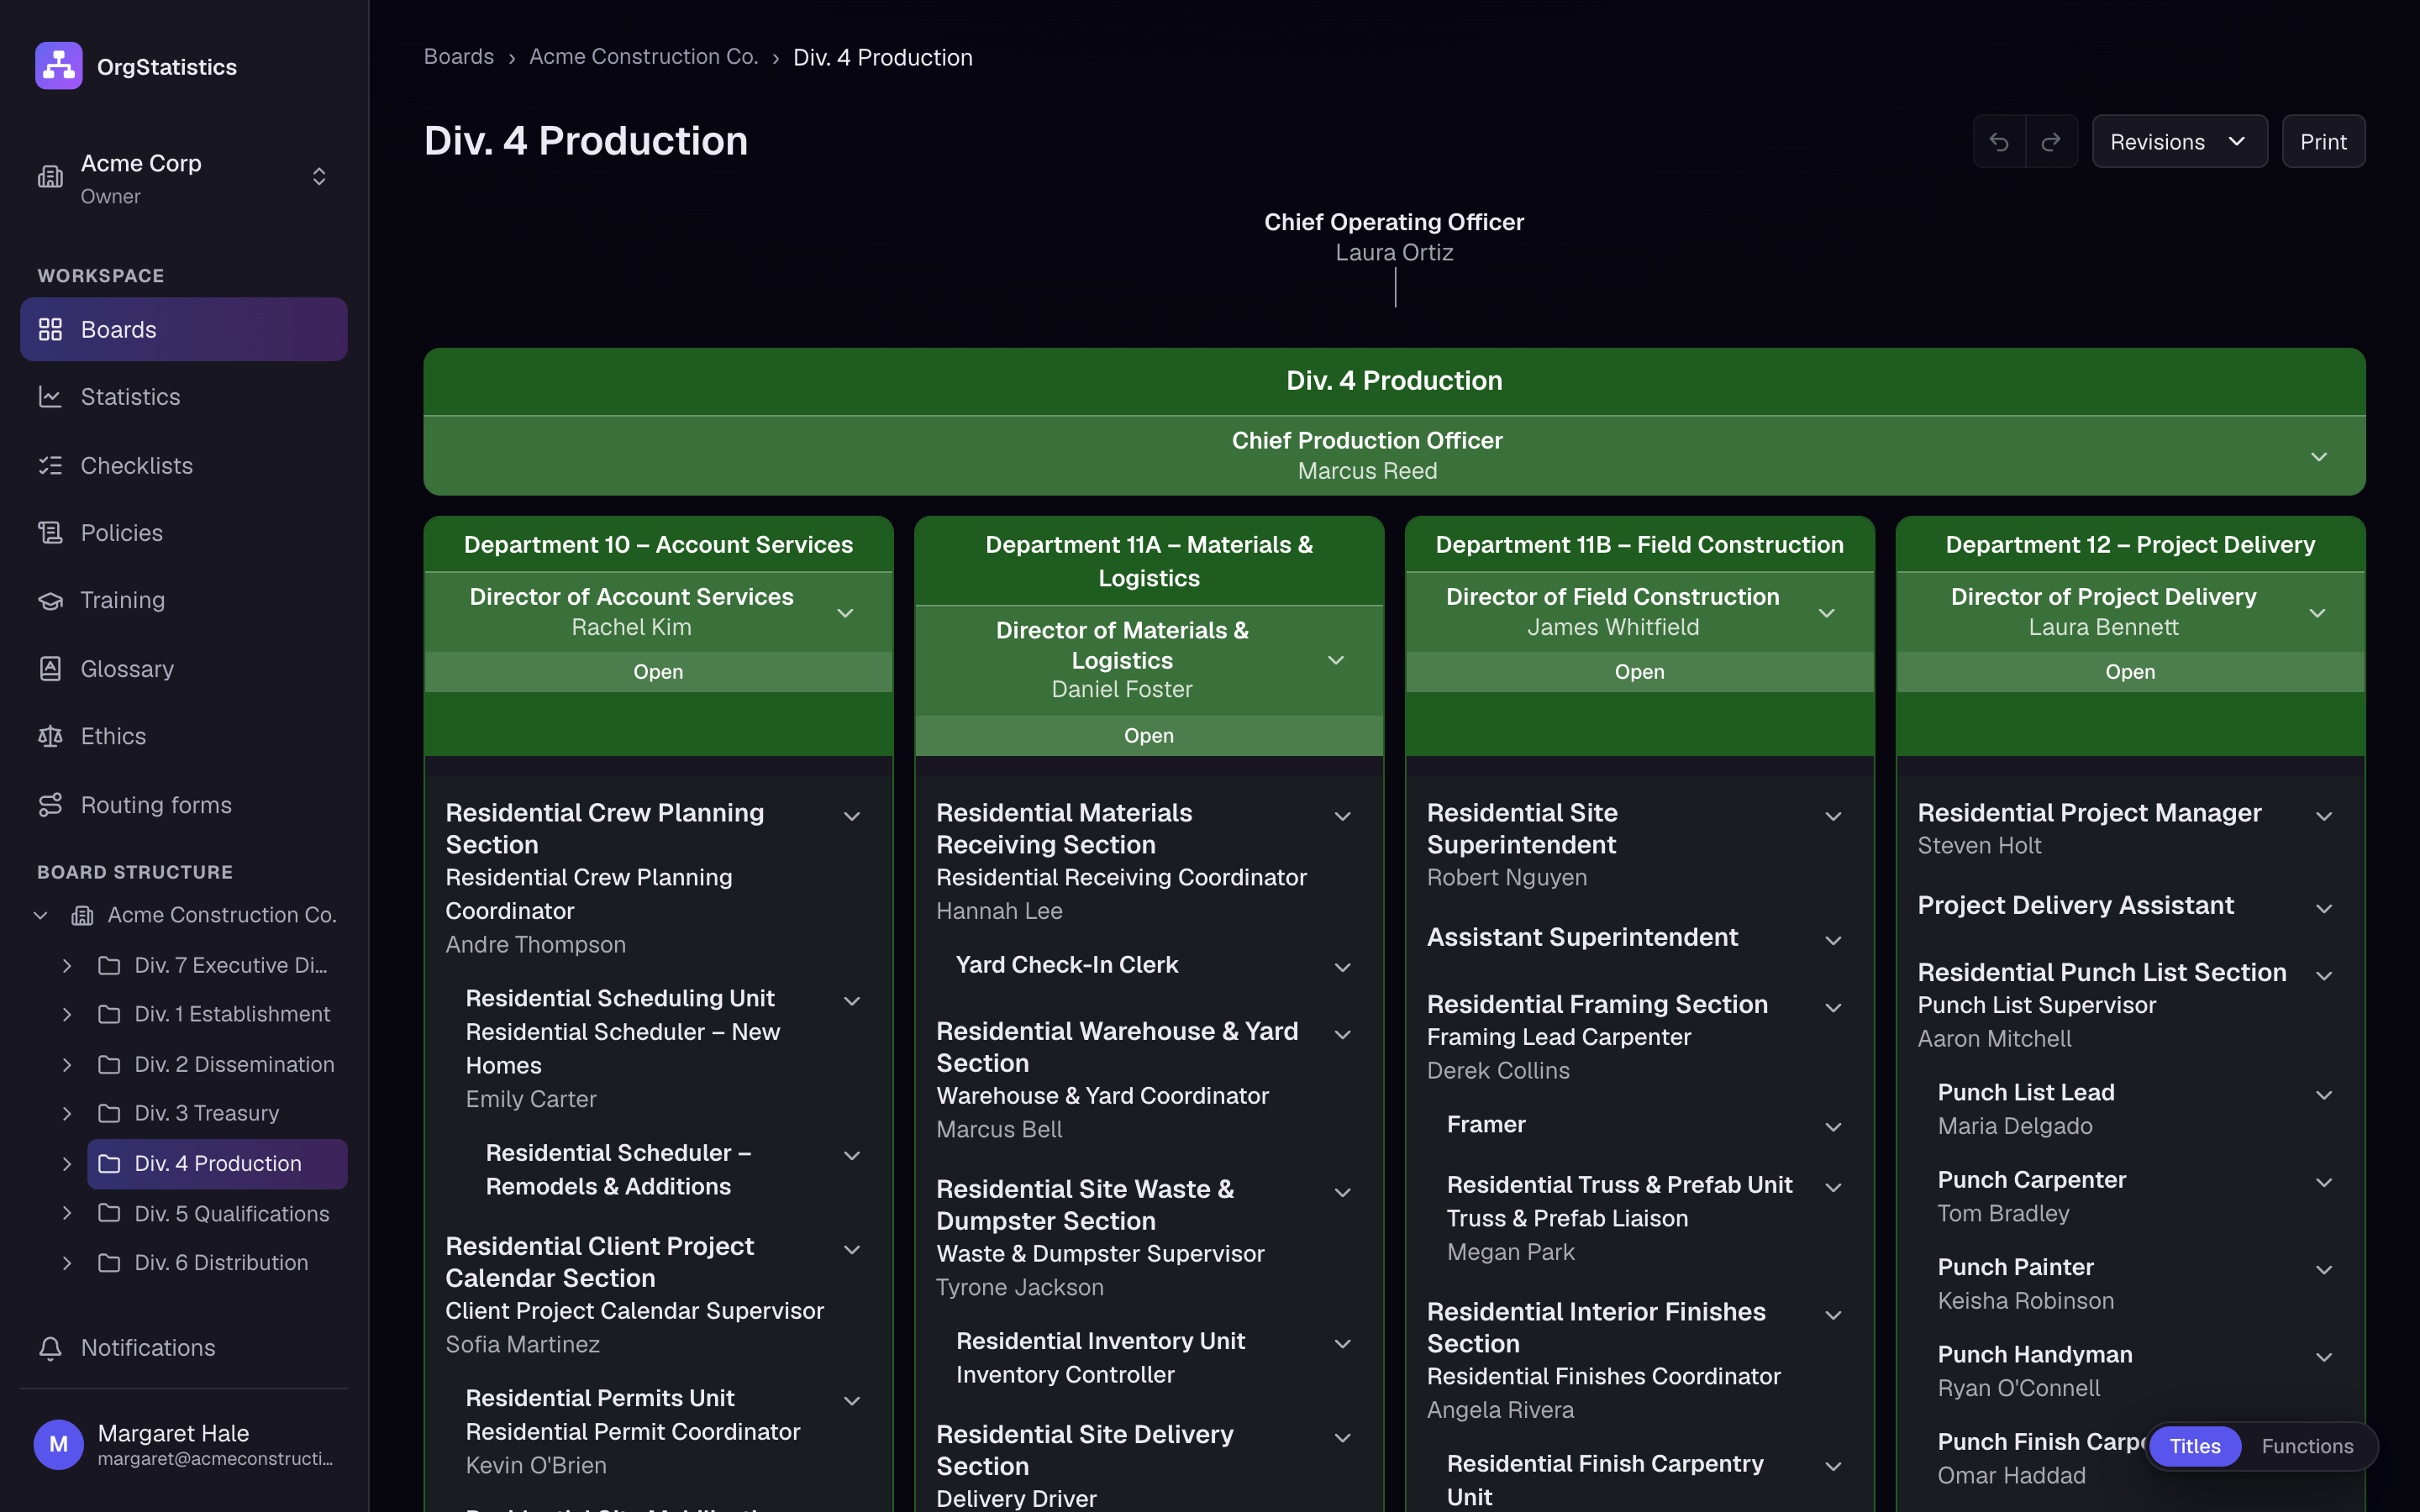Click Open under Department 12

point(2130,671)
